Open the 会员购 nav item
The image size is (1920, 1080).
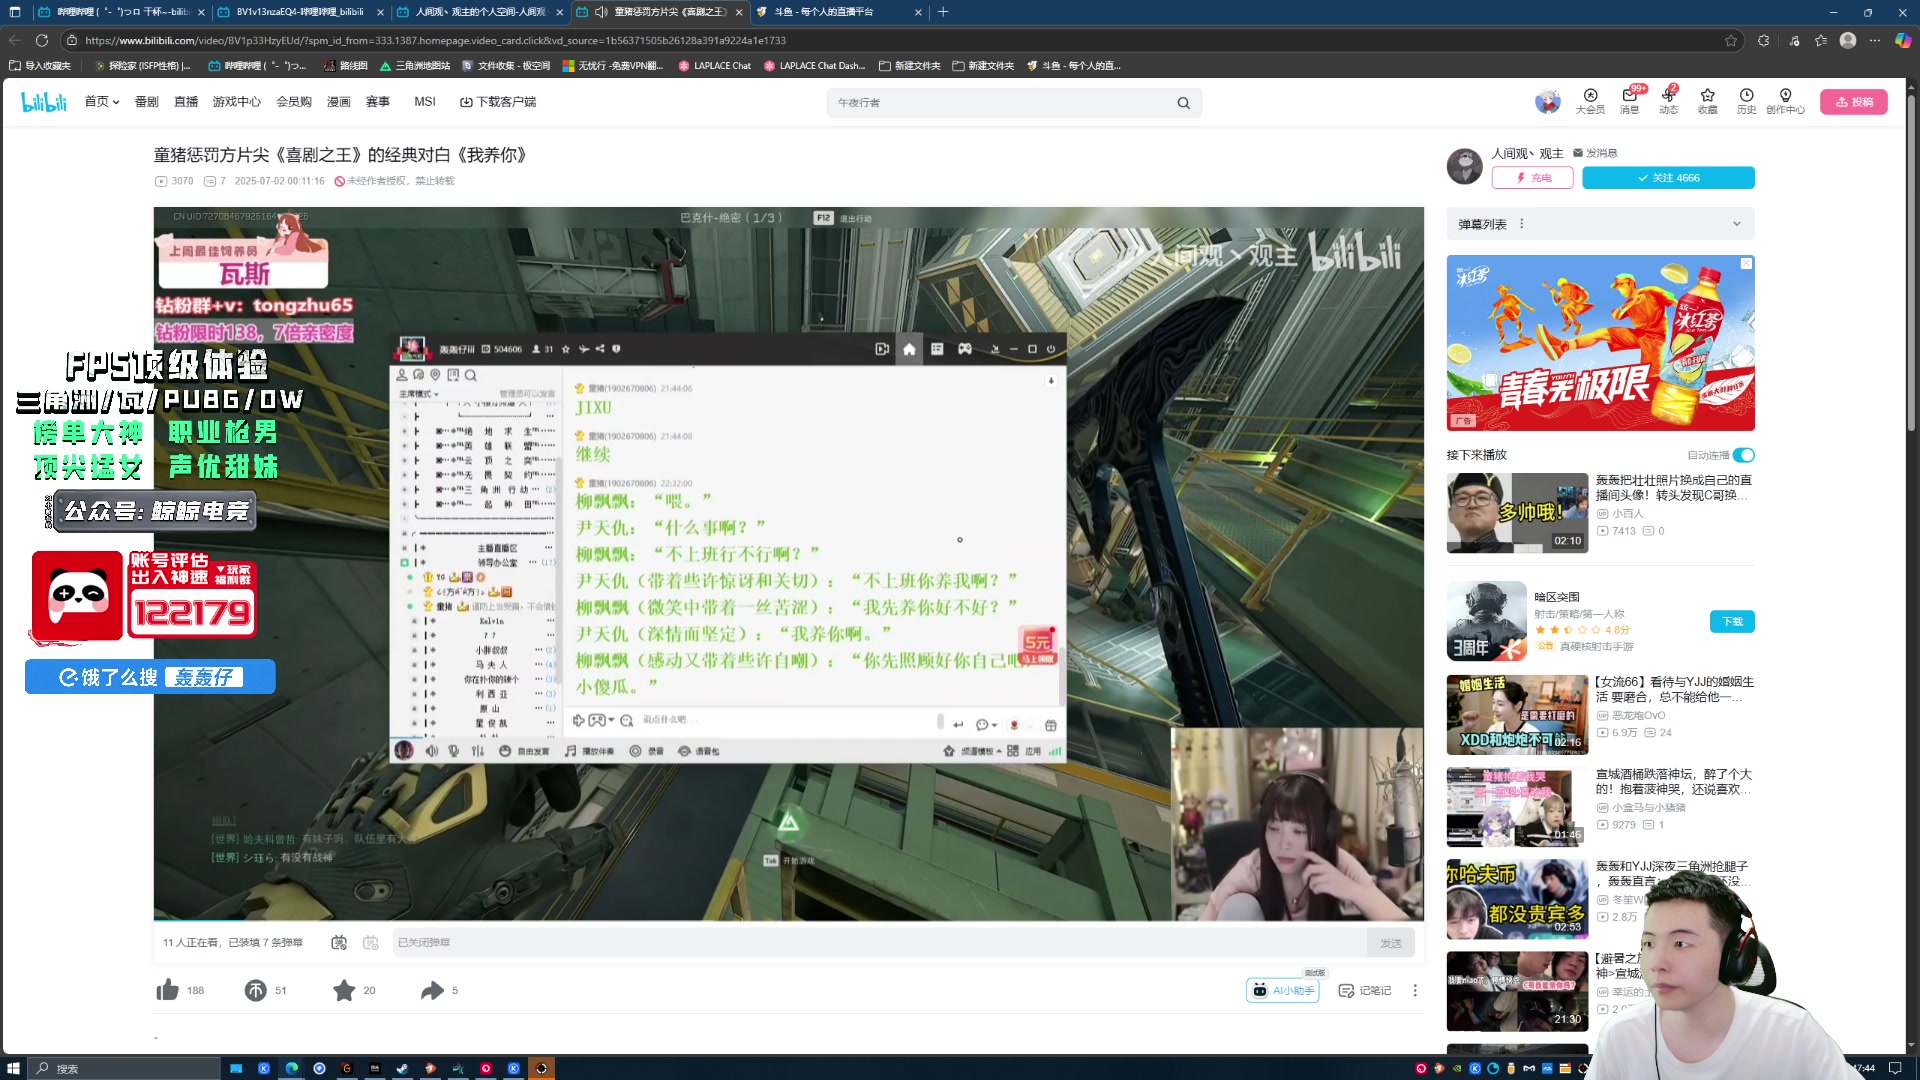294,102
